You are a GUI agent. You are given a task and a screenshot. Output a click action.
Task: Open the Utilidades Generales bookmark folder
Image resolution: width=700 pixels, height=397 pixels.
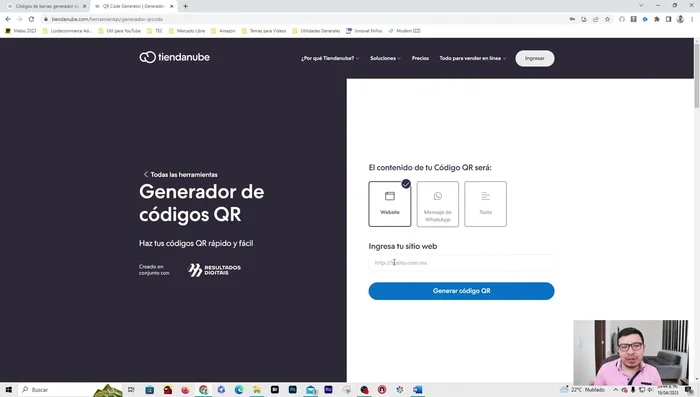(x=316, y=31)
